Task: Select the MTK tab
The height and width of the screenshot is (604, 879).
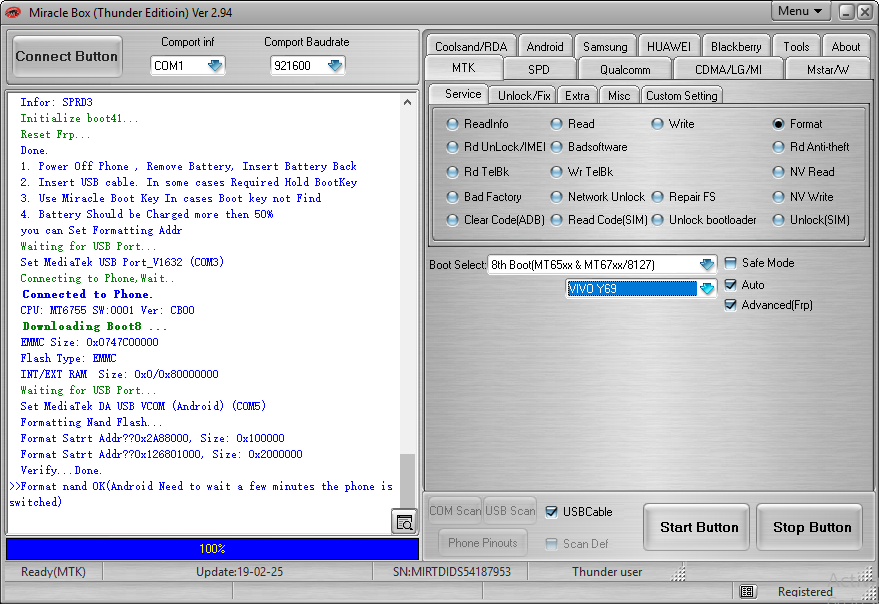Action: [464, 68]
